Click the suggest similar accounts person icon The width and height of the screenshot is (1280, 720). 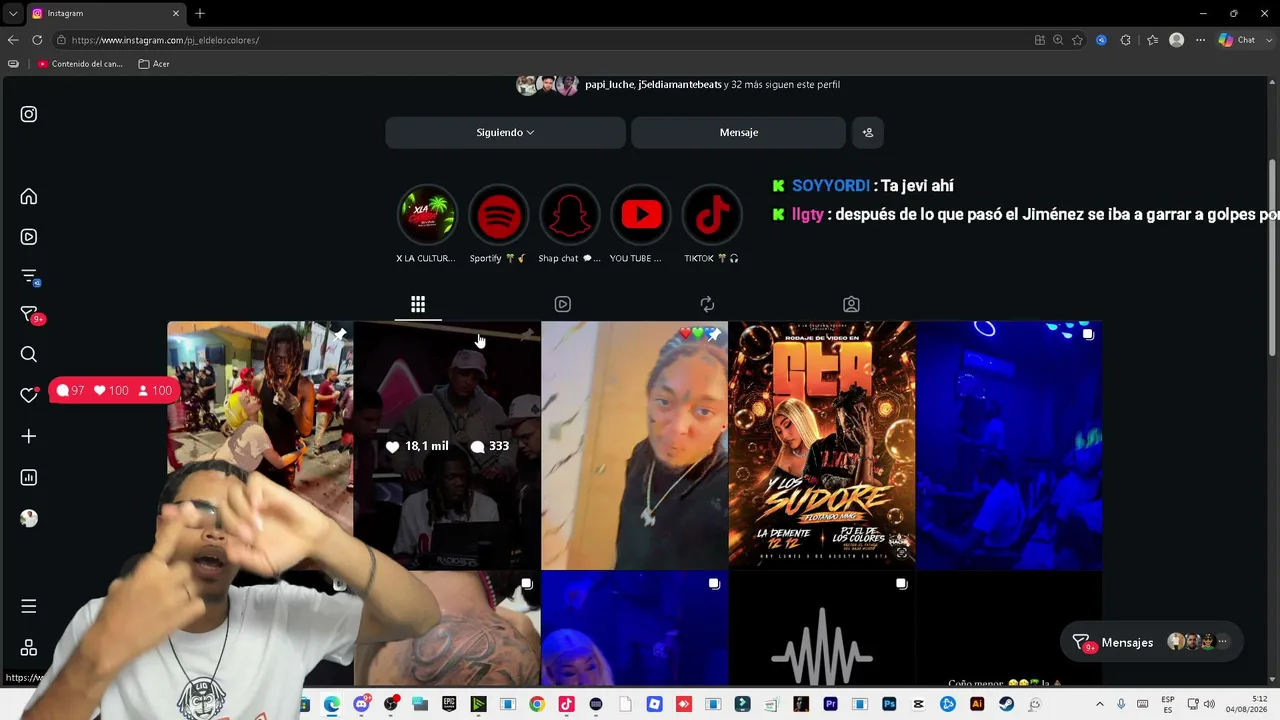(x=867, y=132)
